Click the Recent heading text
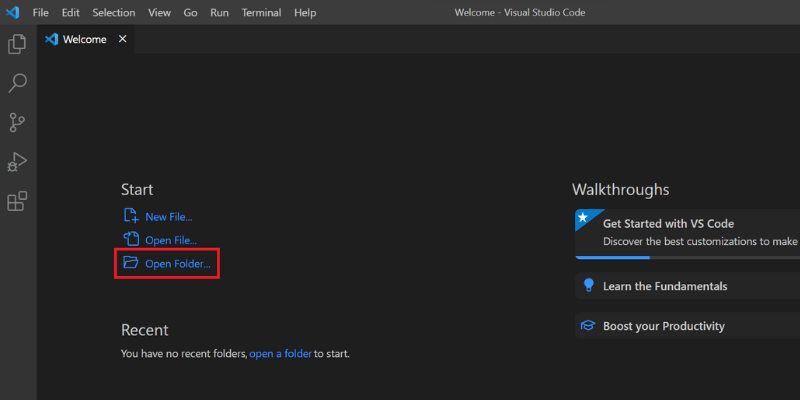800x400 pixels. click(x=144, y=330)
